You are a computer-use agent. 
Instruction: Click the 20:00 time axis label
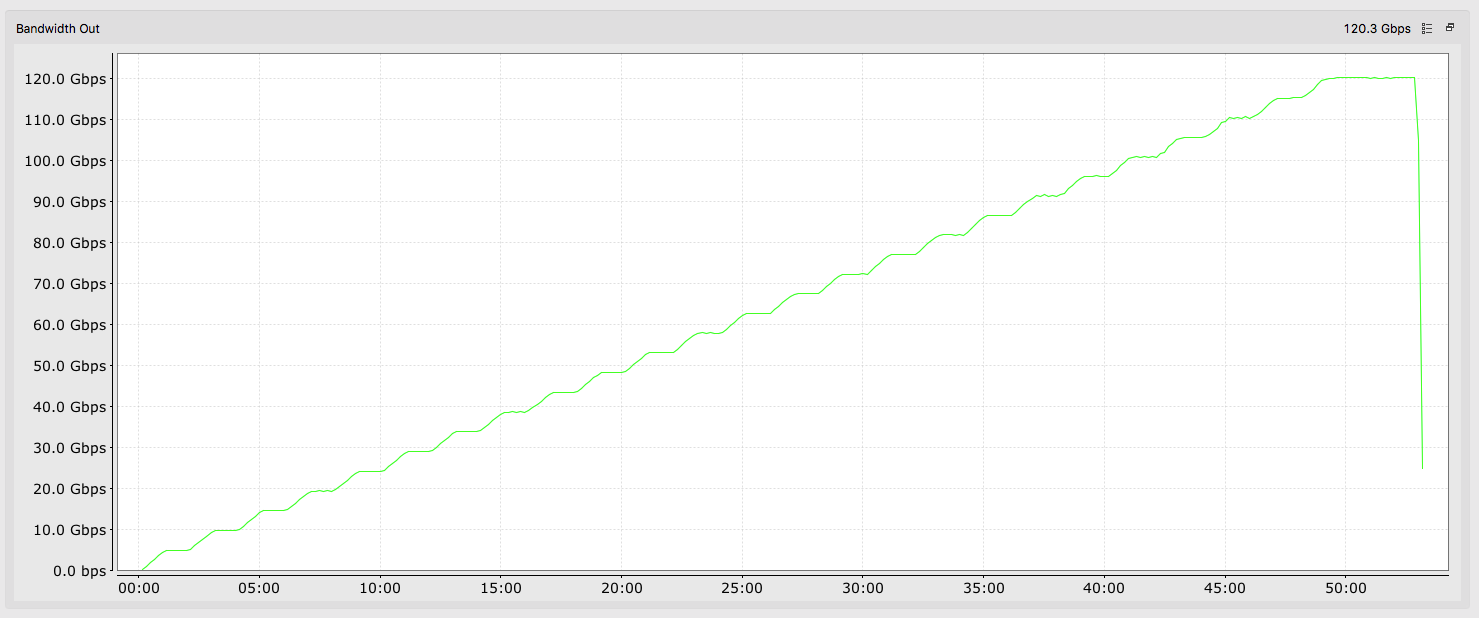pyautogui.click(x=621, y=589)
